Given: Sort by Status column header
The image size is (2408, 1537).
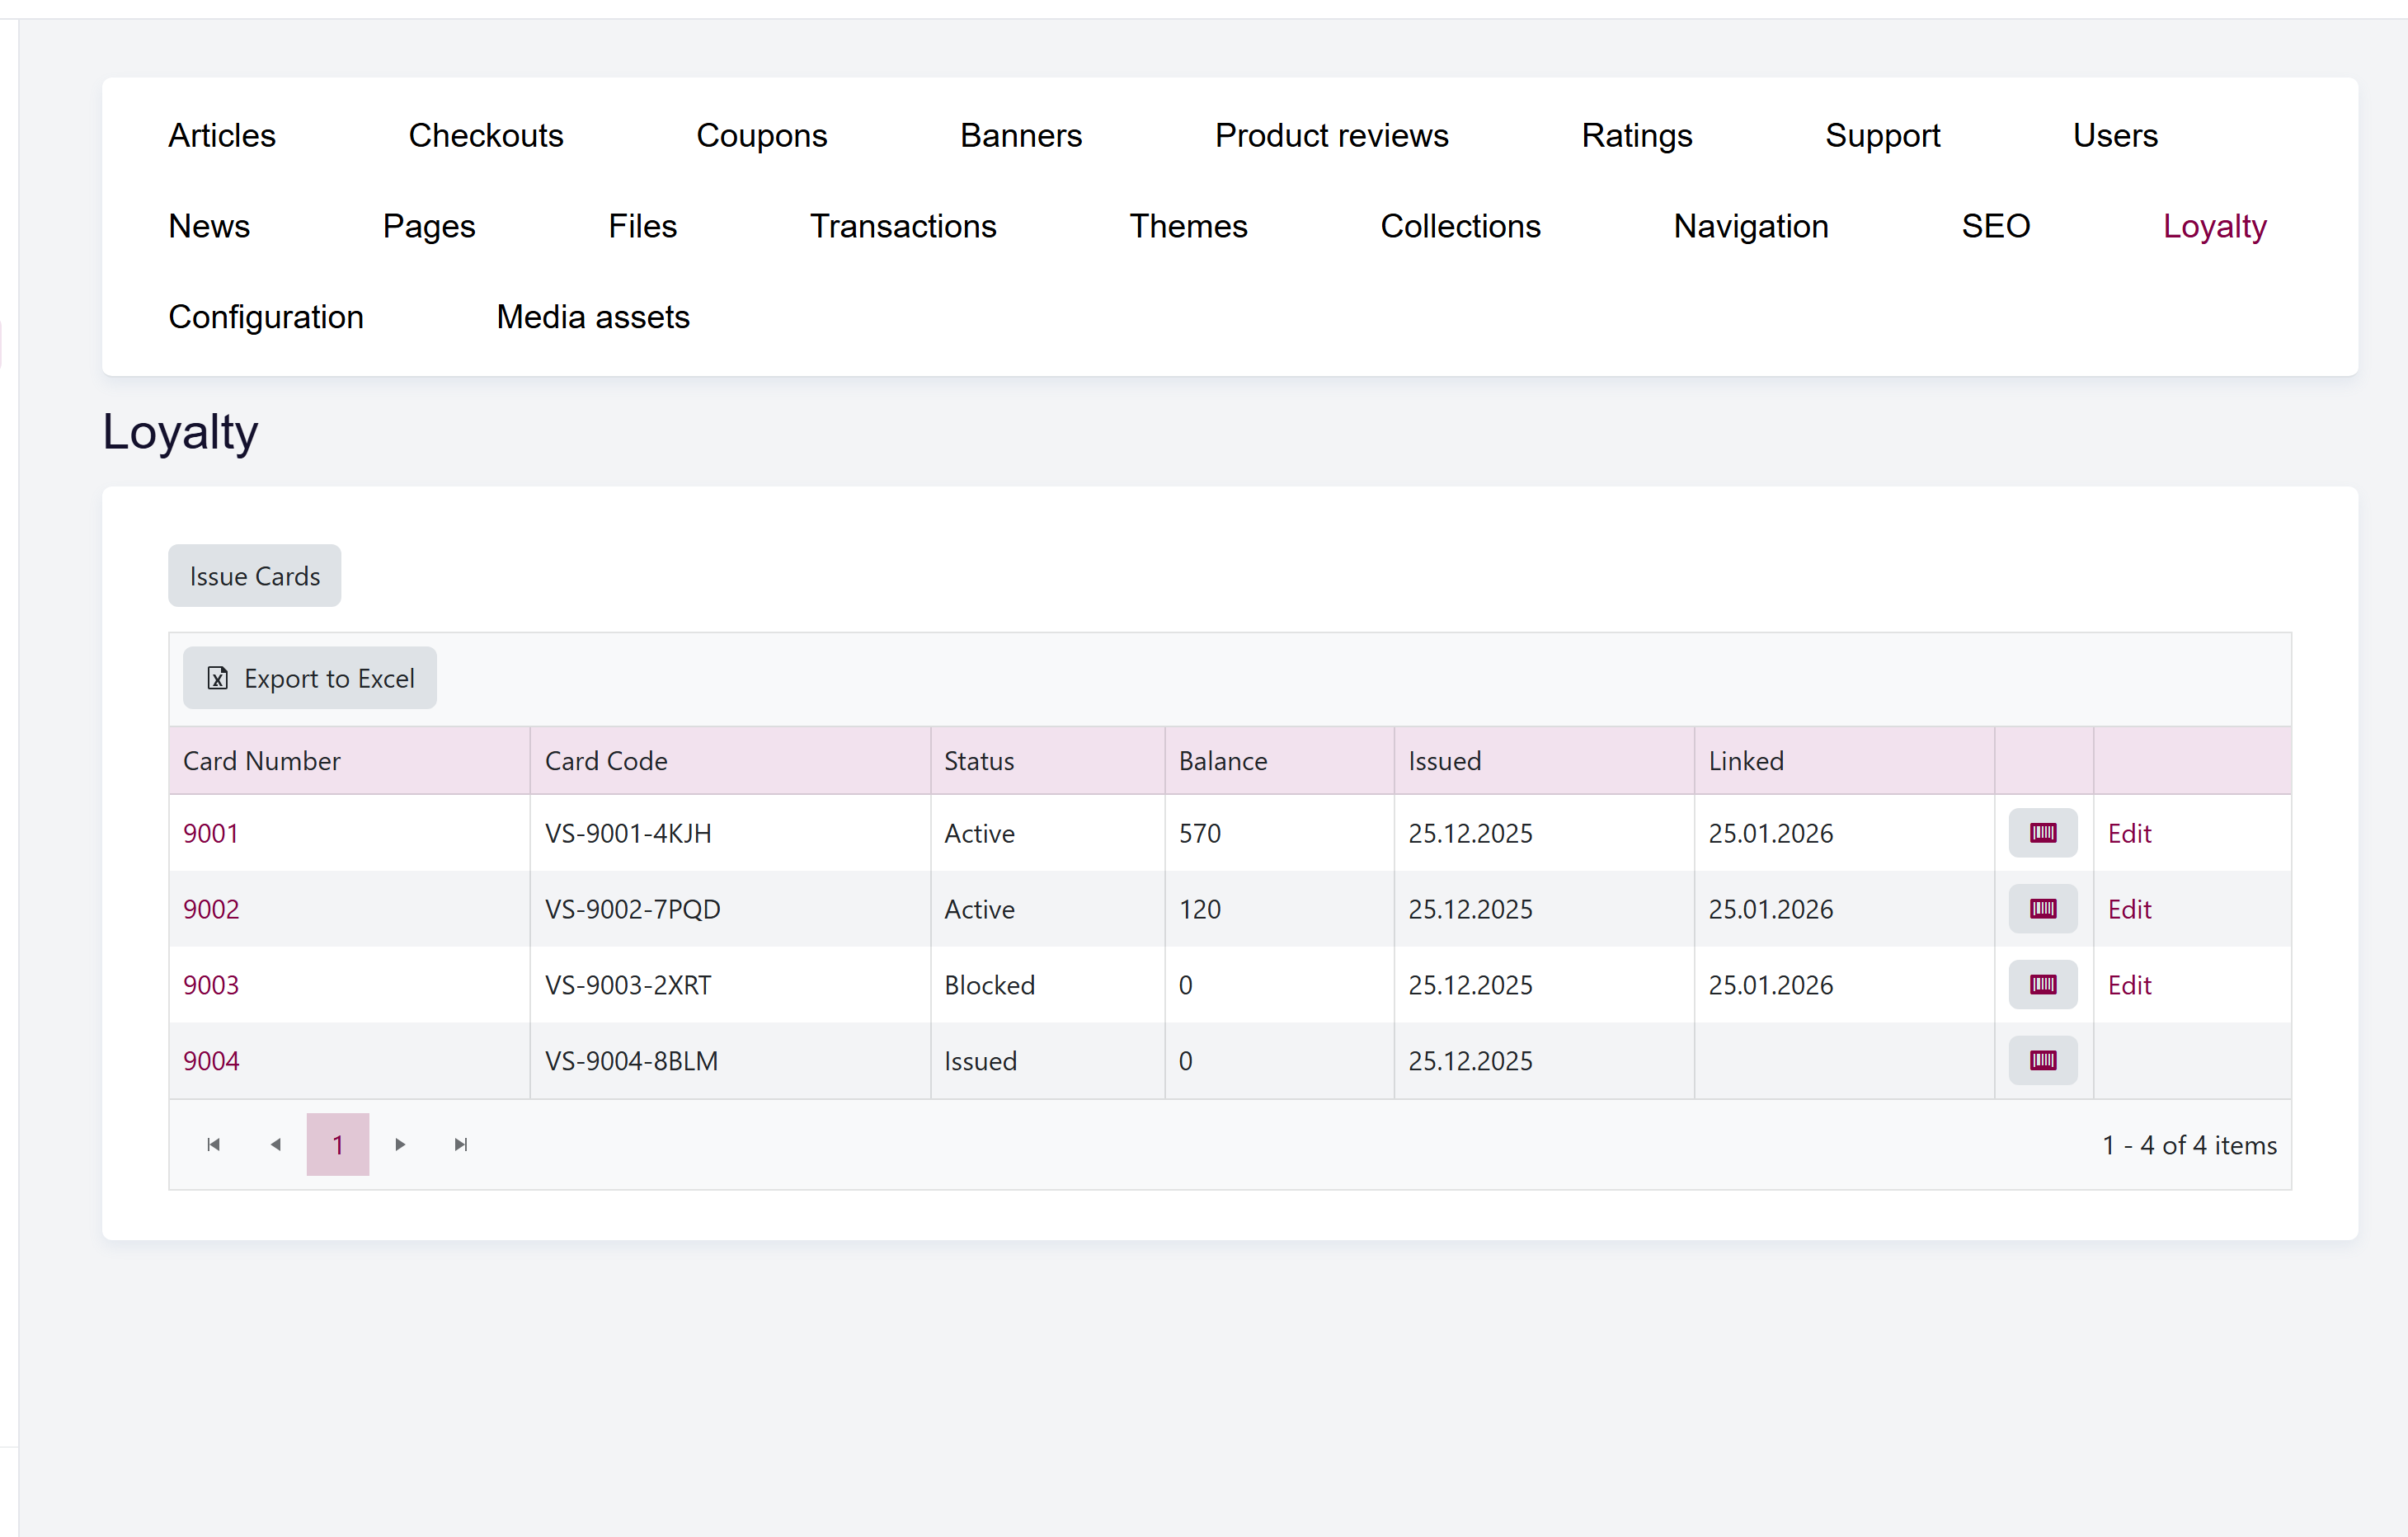Looking at the screenshot, I should (1048, 761).
